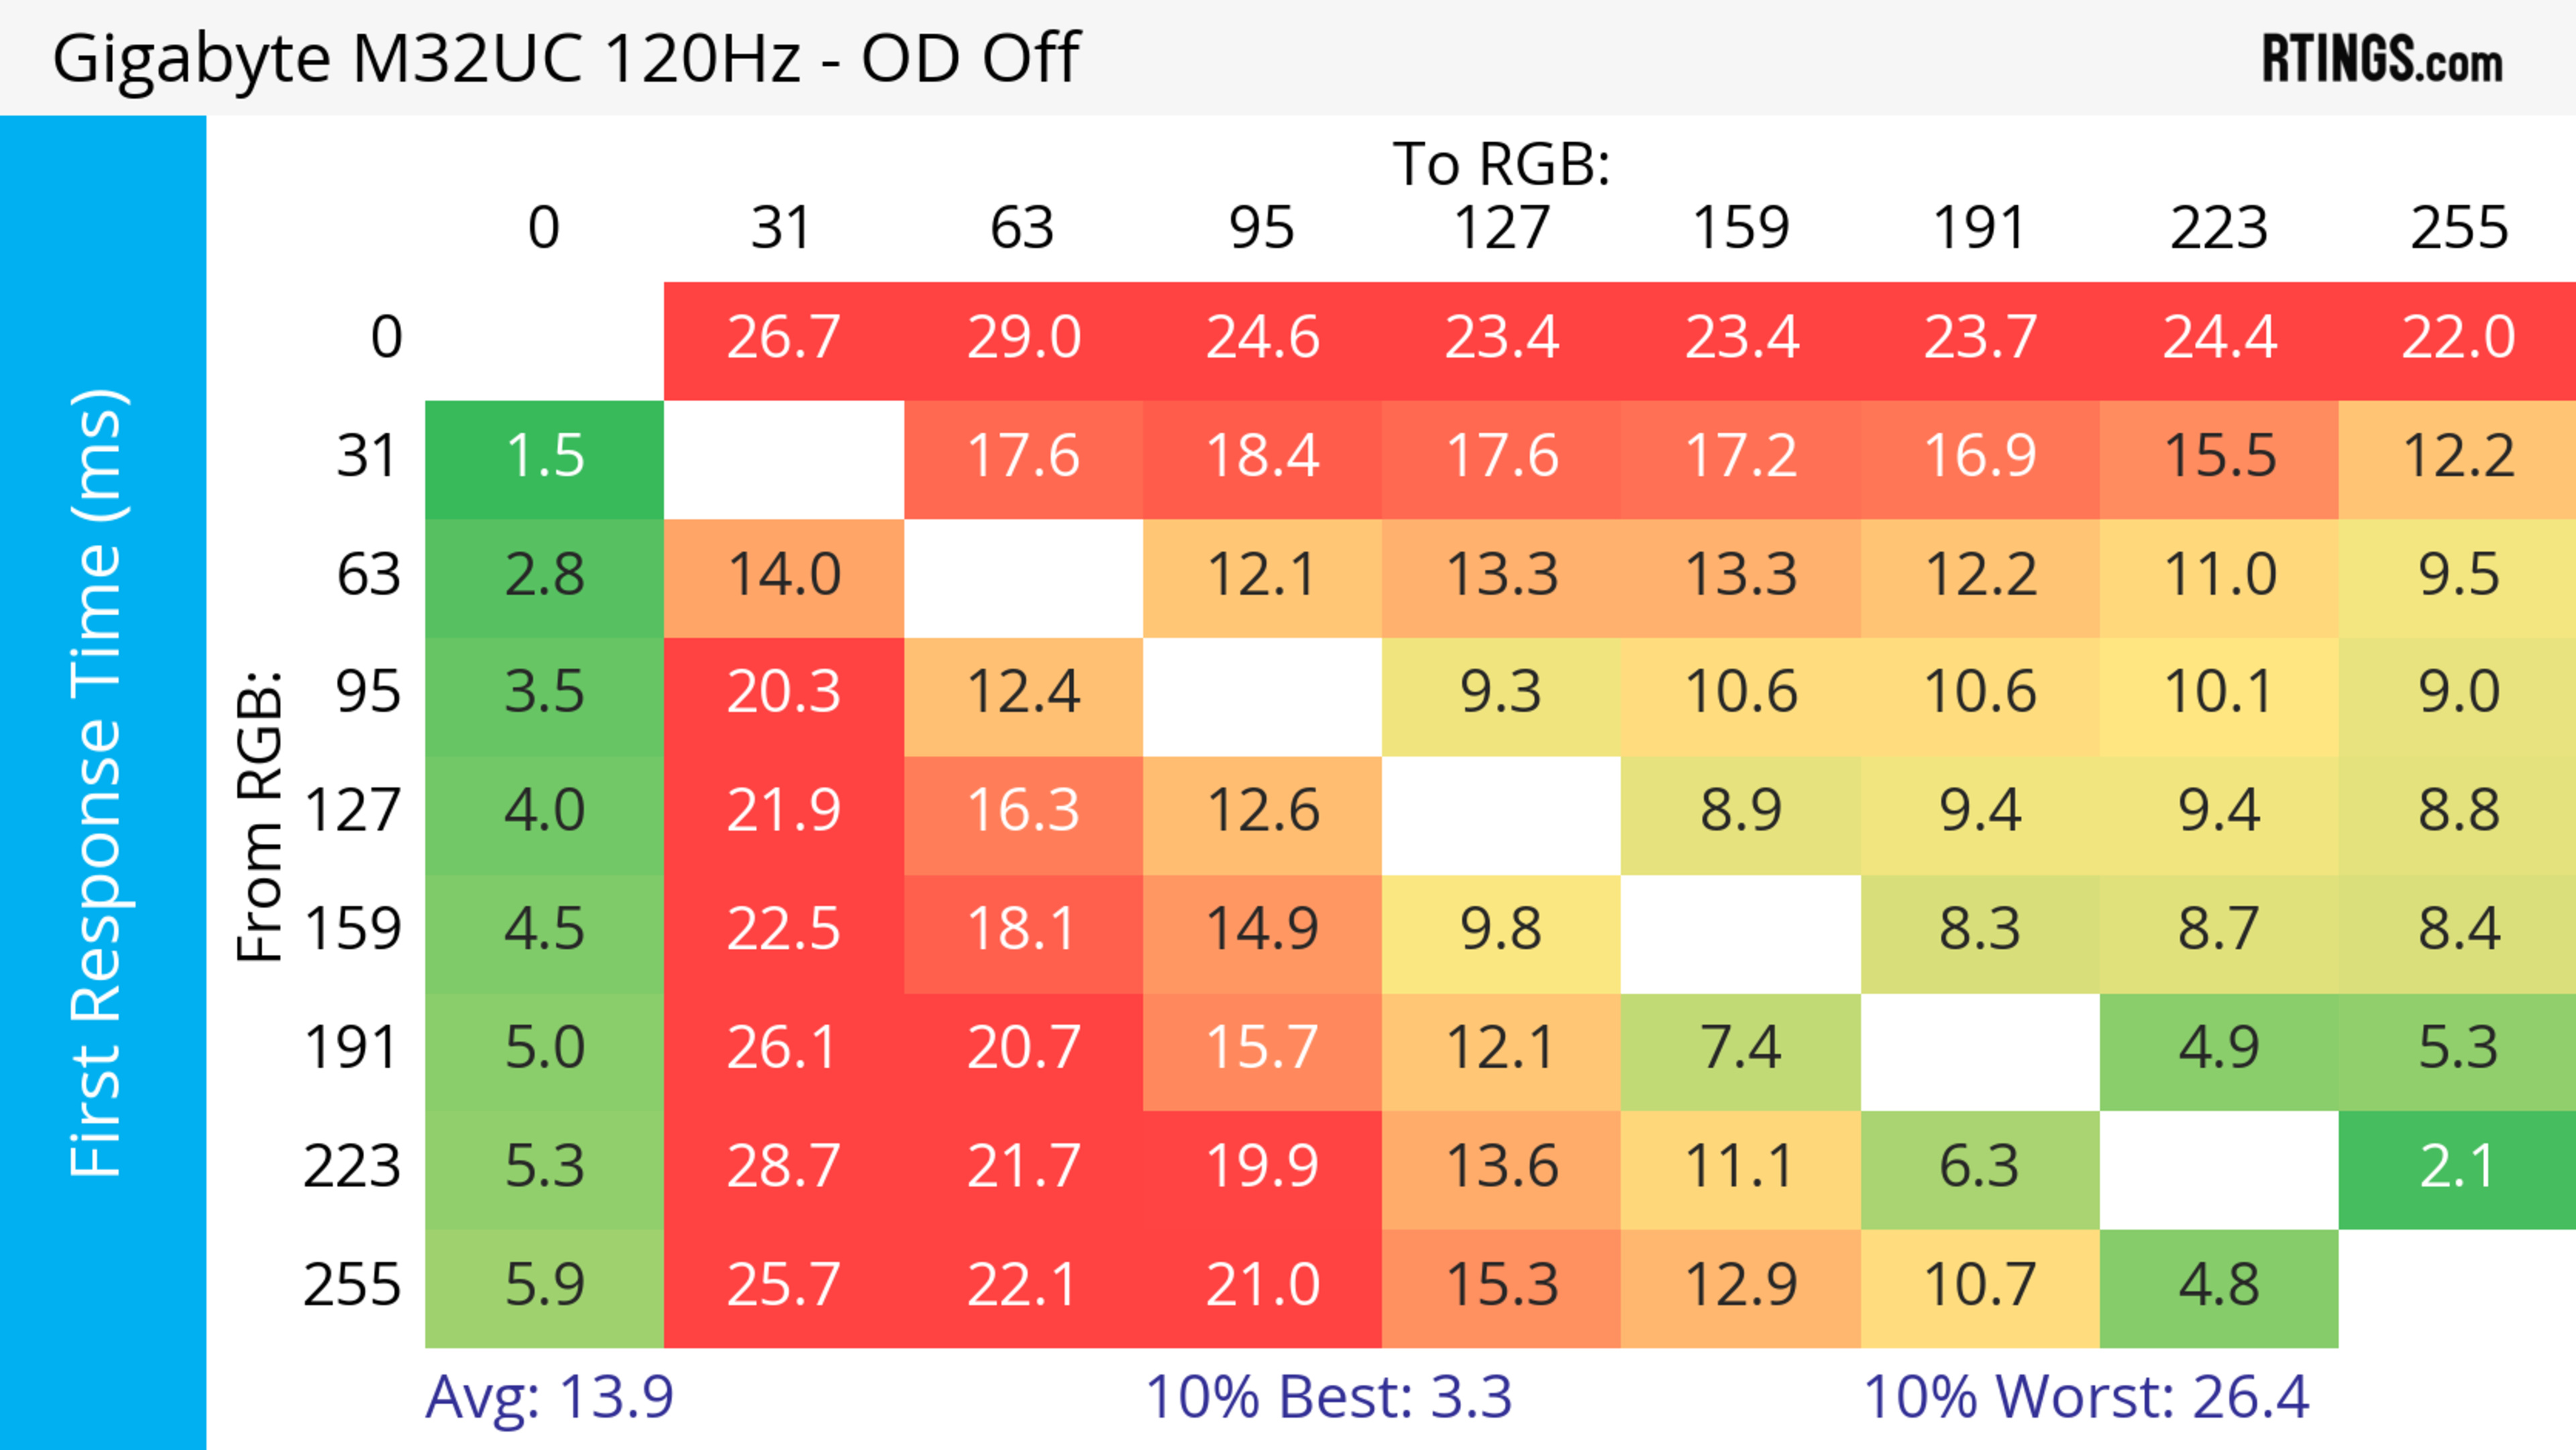The width and height of the screenshot is (2576, 1450).
Task: Click the 10% Best: 3.3 summary
Action: (x=1328, y=1397)
